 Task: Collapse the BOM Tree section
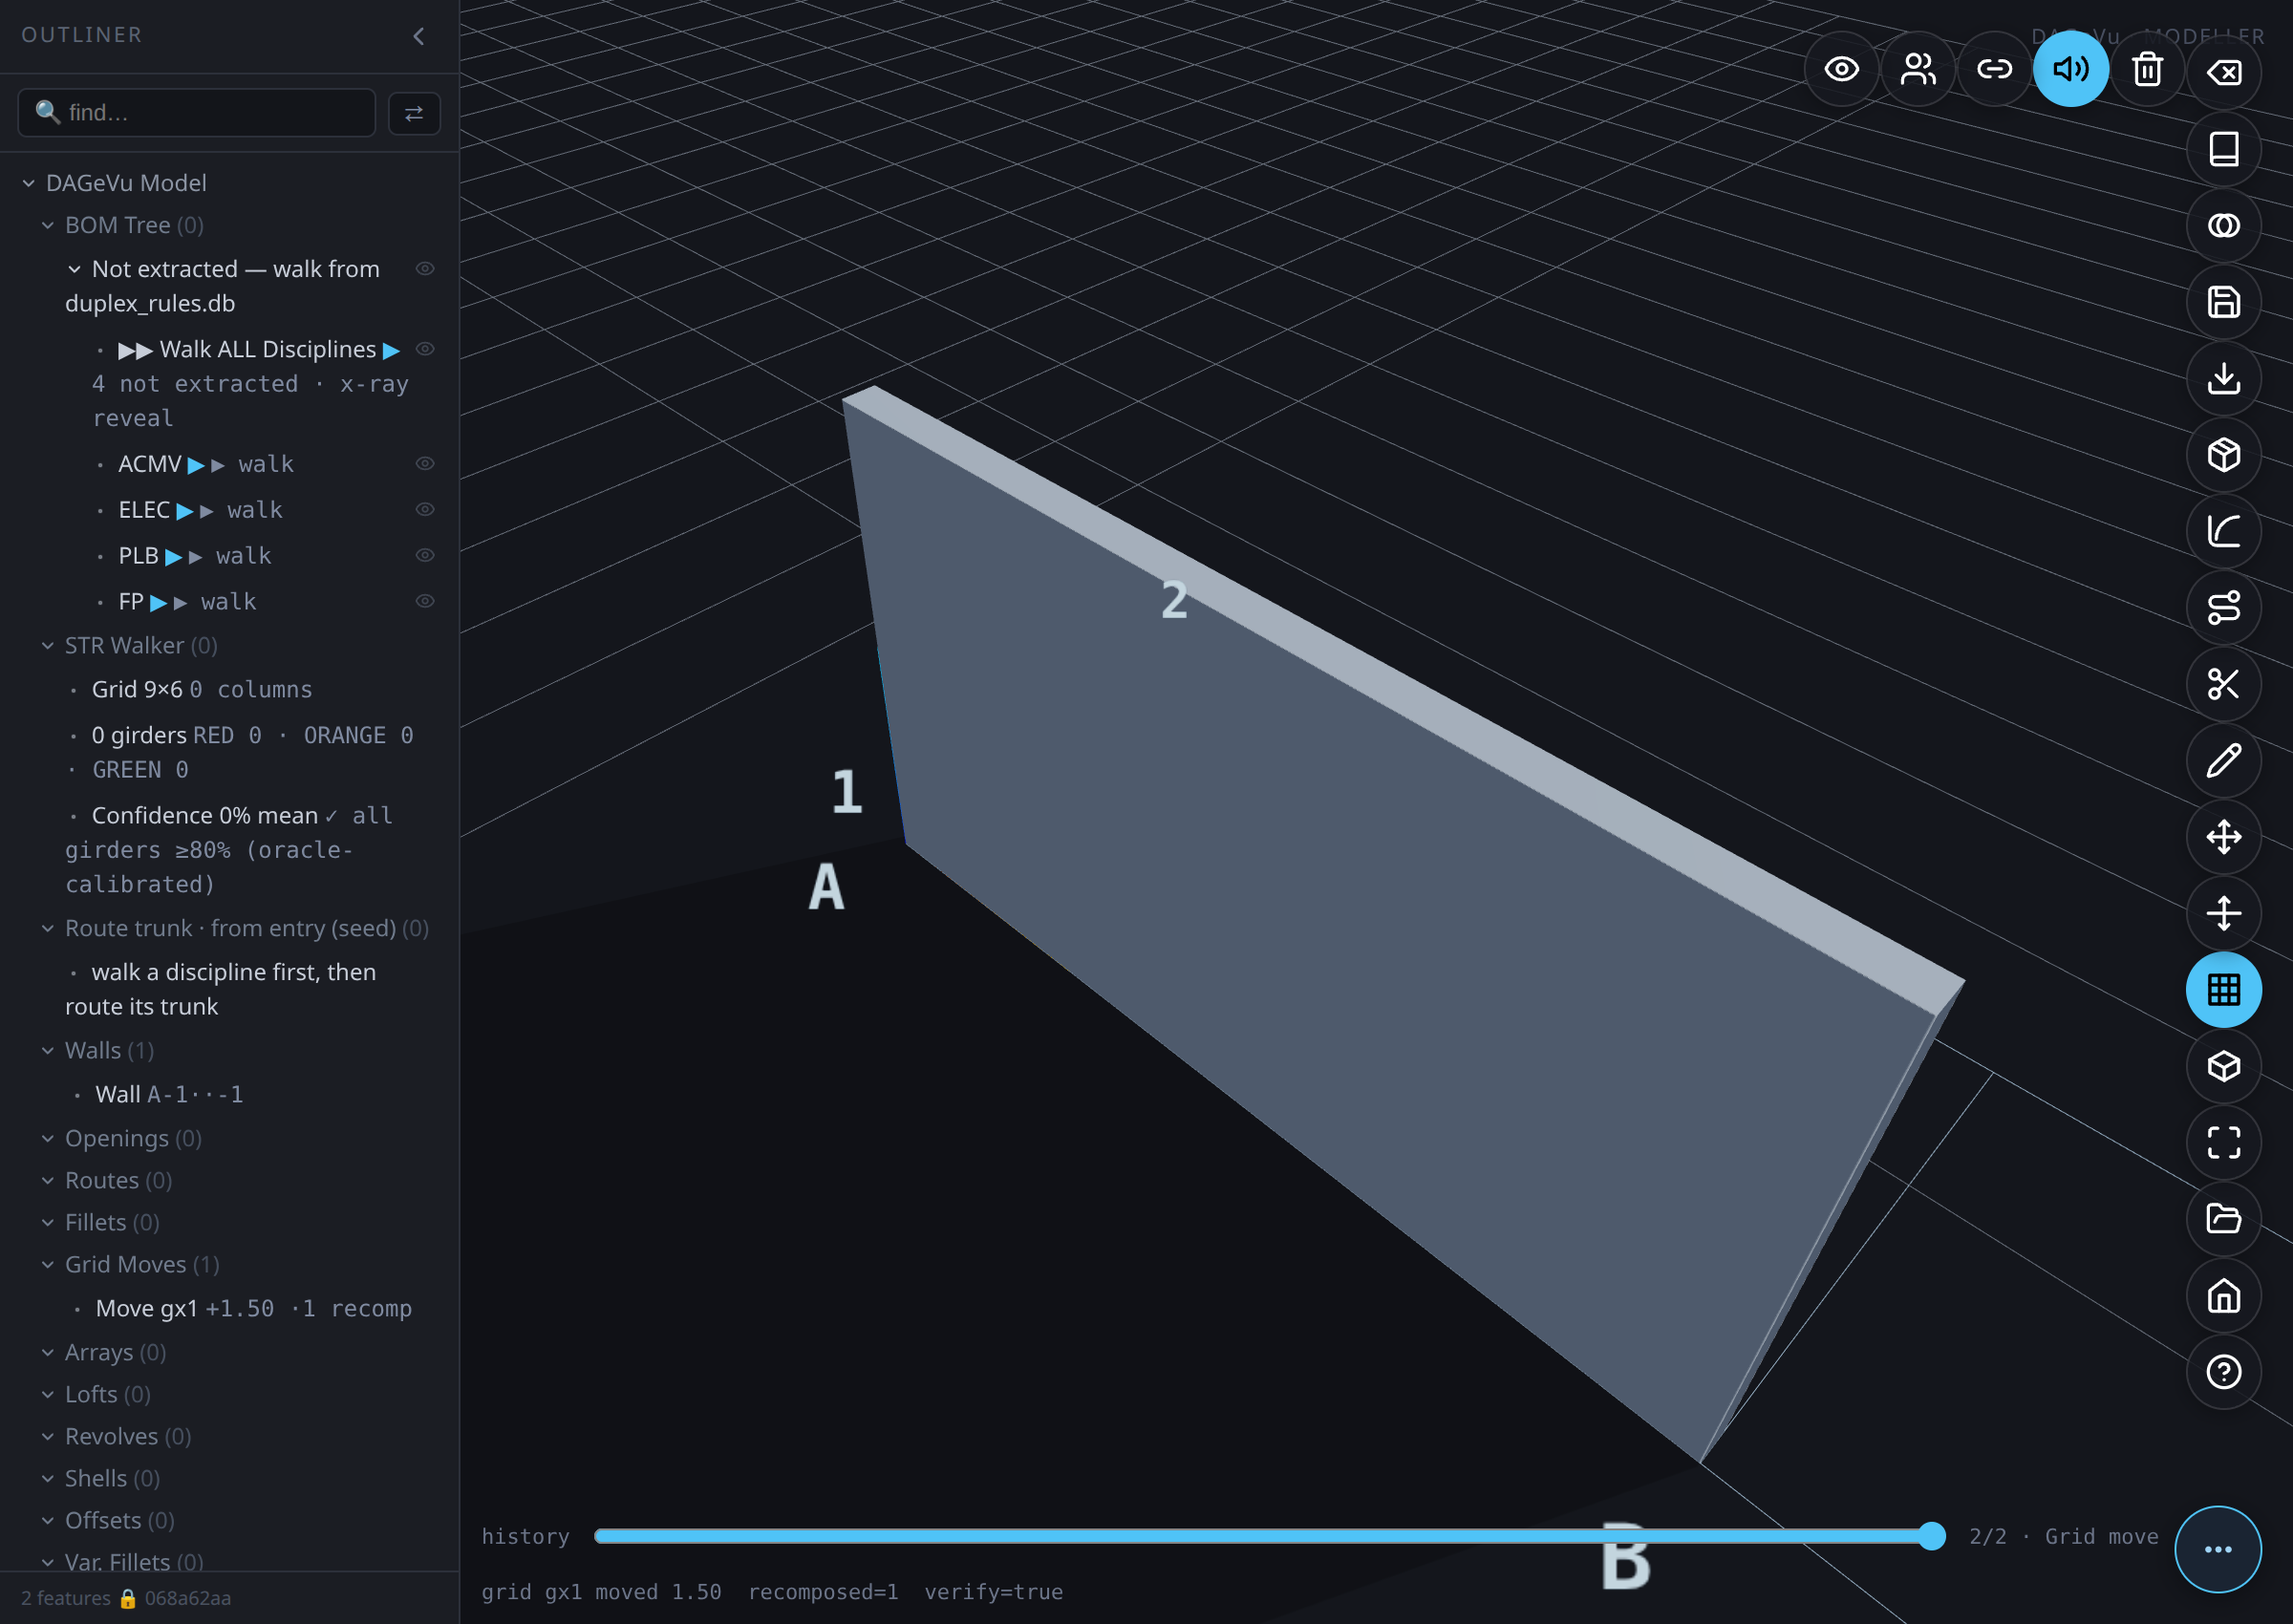pos(48,226)
